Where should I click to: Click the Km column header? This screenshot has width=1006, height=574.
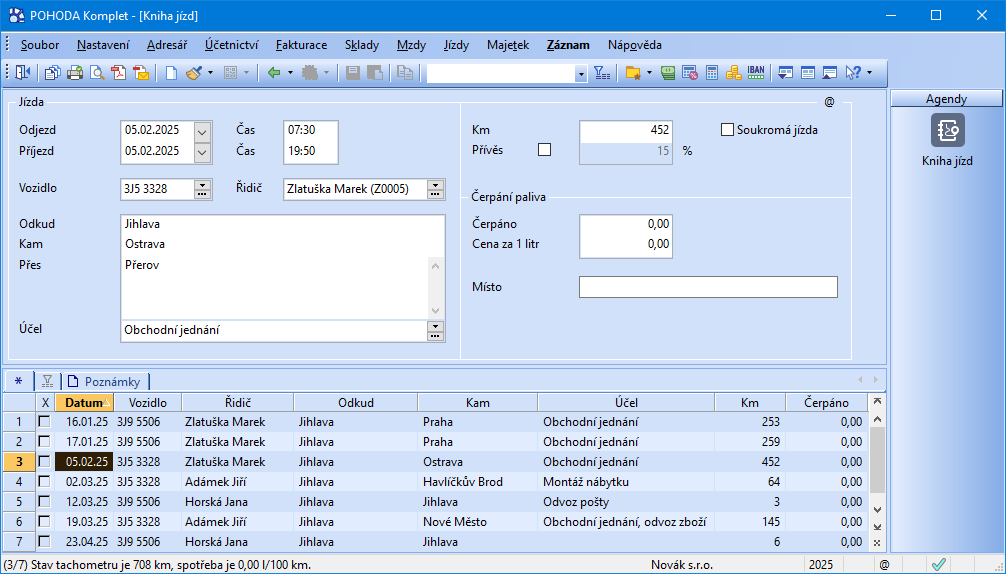pos(749,403)
